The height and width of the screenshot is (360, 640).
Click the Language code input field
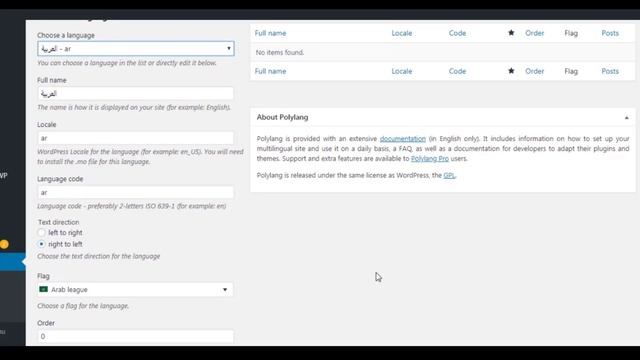click(136, 192)
